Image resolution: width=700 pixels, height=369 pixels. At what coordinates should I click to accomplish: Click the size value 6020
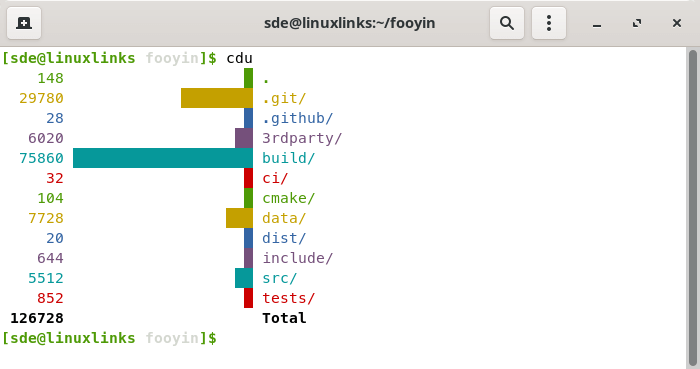pyautogui.click(x=46, y=138)
